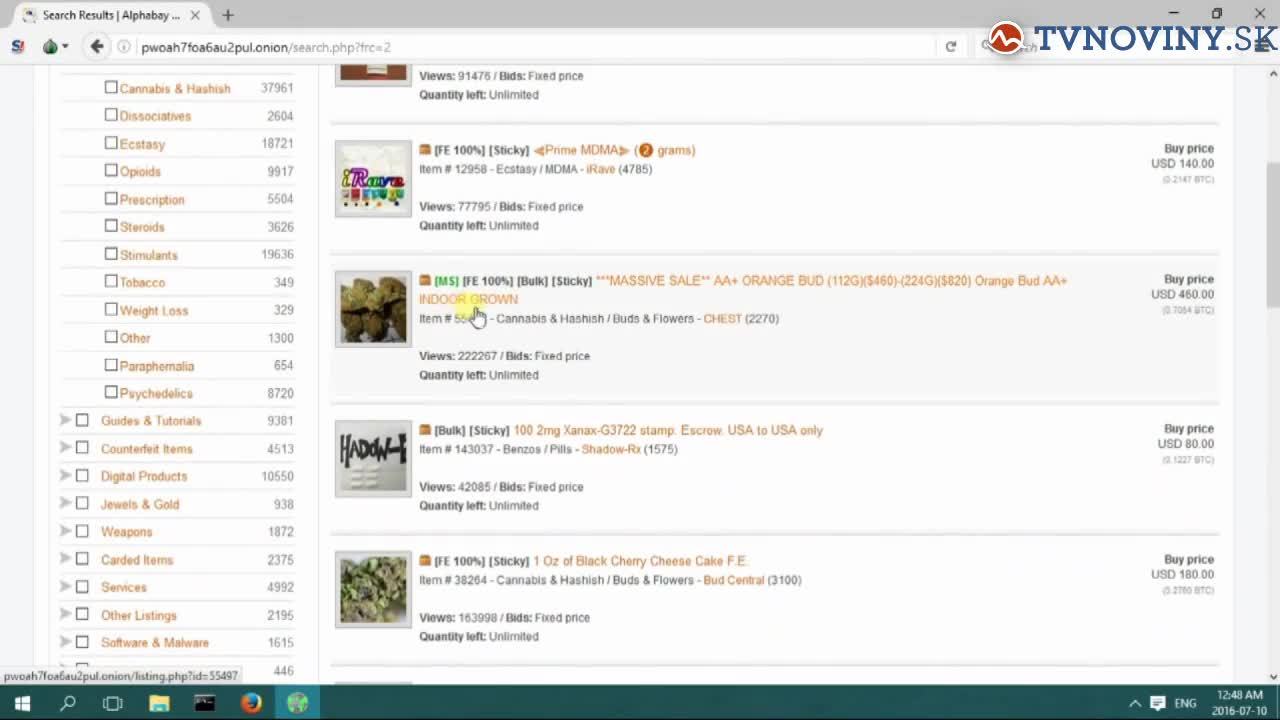Expand the Software & Malware category

pos(65,642)
